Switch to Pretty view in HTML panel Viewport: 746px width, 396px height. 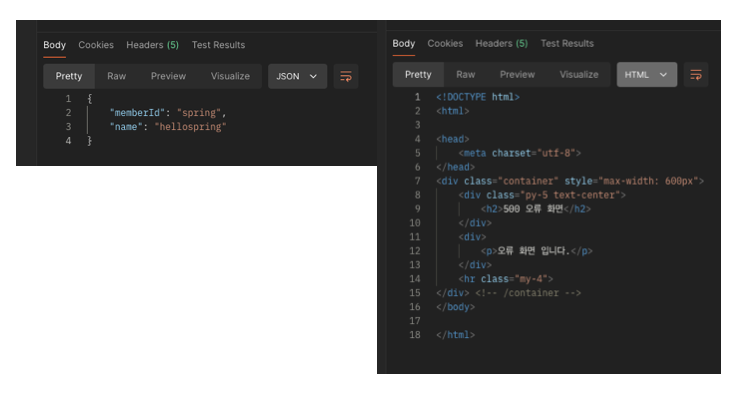[x=418, y=75]
